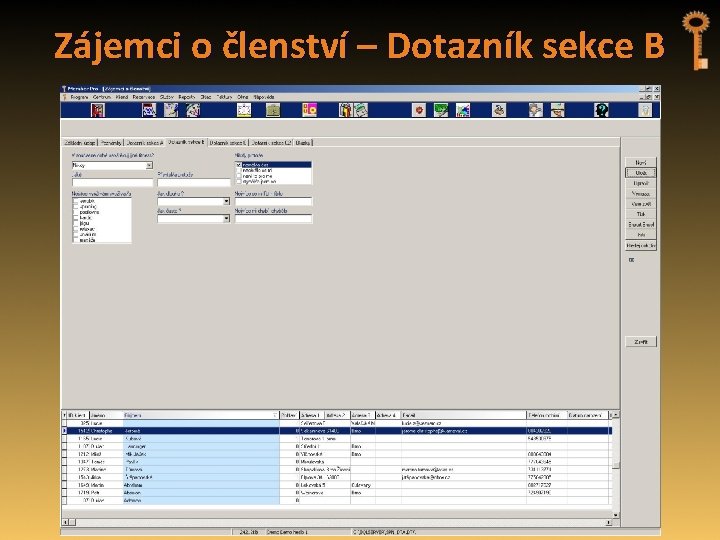Click the text field right of the upper dropdown

273,202
